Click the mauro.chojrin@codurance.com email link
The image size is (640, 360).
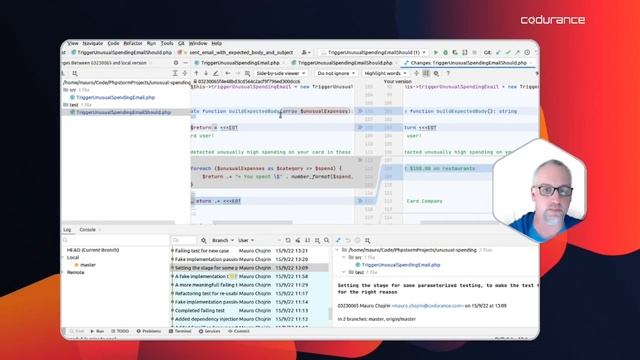428,306
